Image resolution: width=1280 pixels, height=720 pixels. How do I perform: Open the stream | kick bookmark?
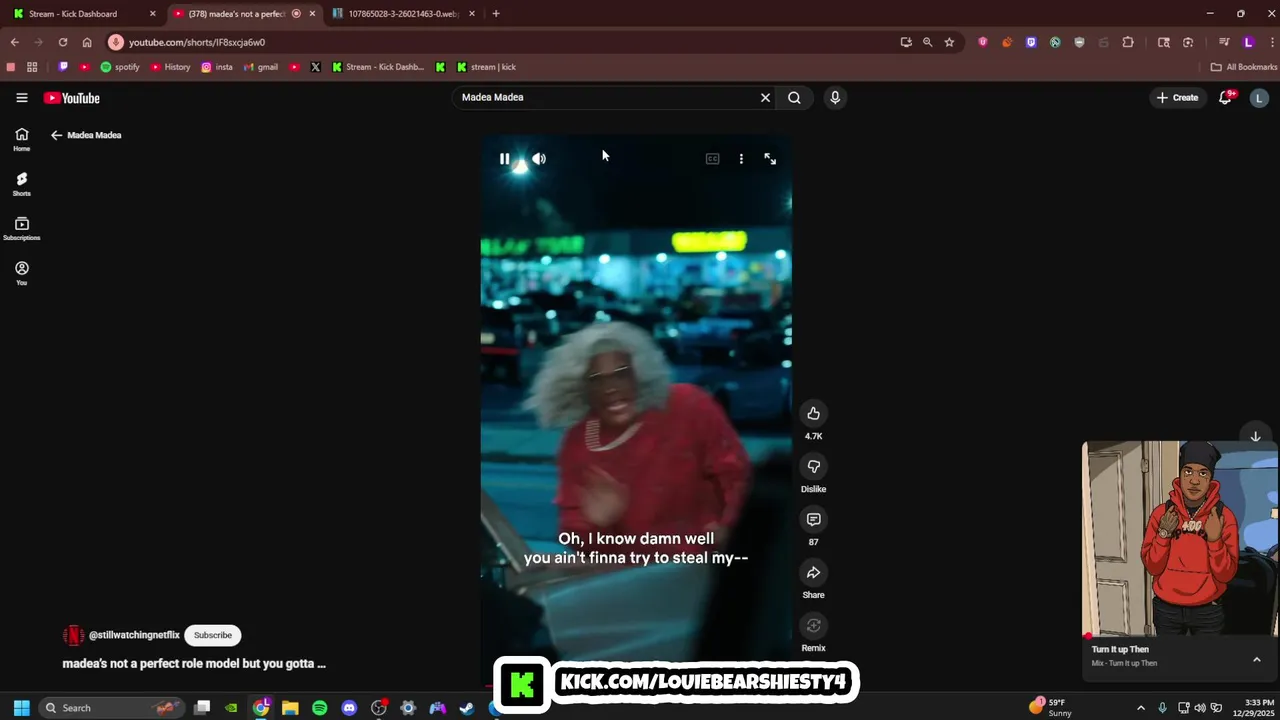tap(486, 67)
